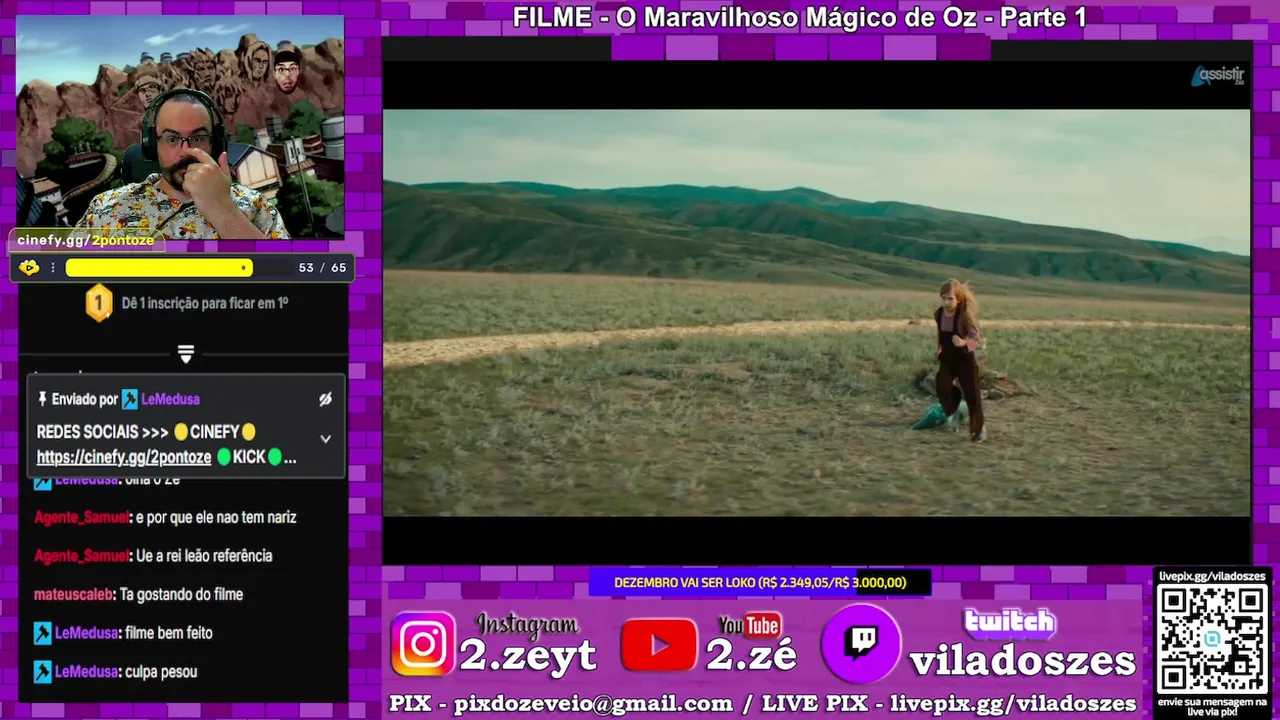
Task: Click the 'CINEFY' word in pinned message
Action: pyautogui.click(x=214, y=432)
